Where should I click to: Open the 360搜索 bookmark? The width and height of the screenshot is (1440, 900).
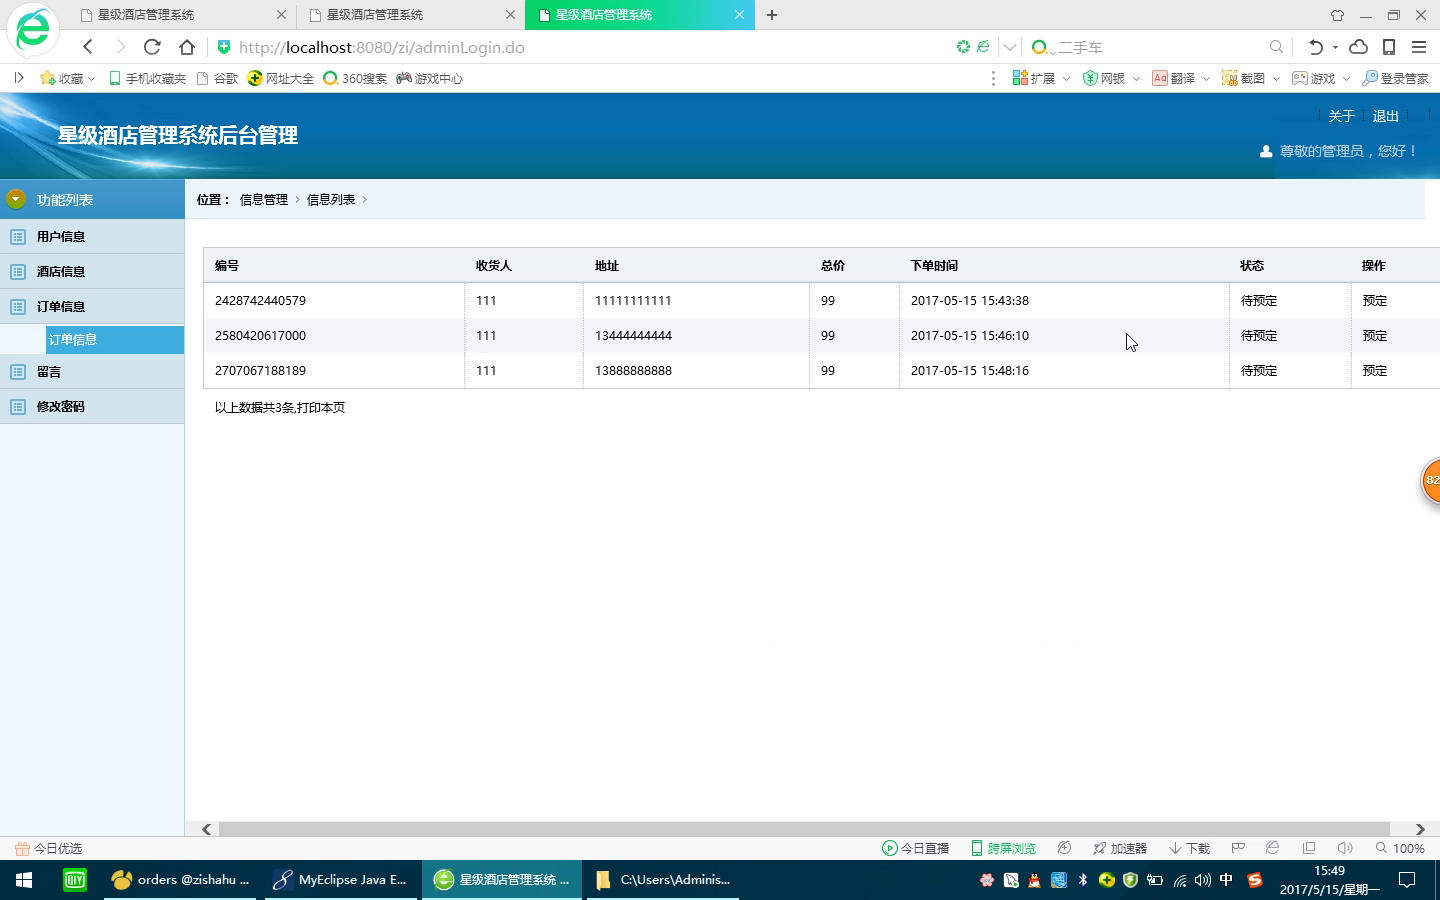(x=355, y=78)
